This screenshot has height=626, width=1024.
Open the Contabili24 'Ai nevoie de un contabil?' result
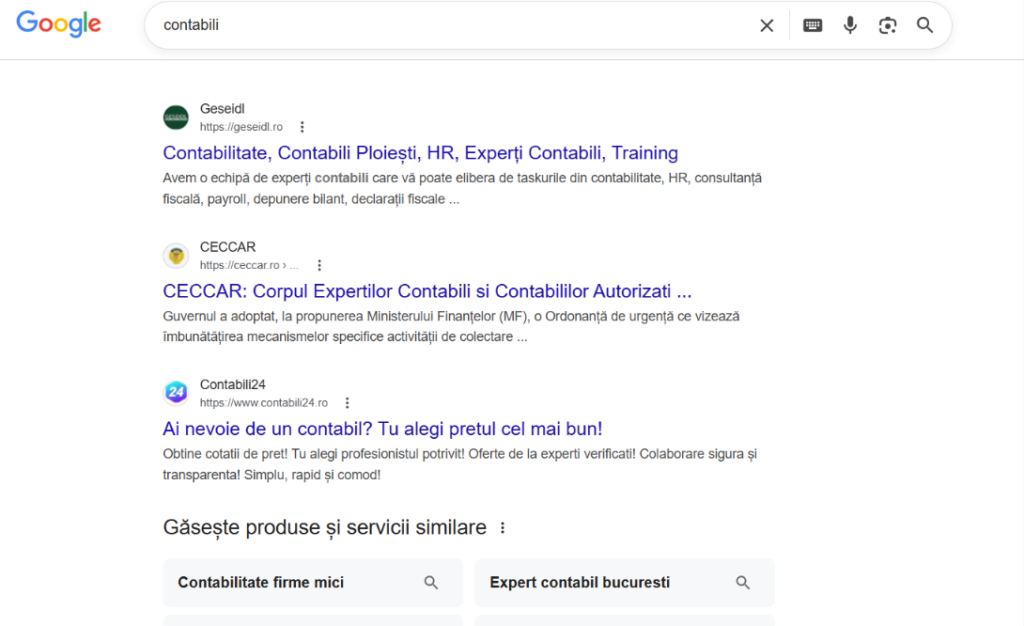point(383,428)
